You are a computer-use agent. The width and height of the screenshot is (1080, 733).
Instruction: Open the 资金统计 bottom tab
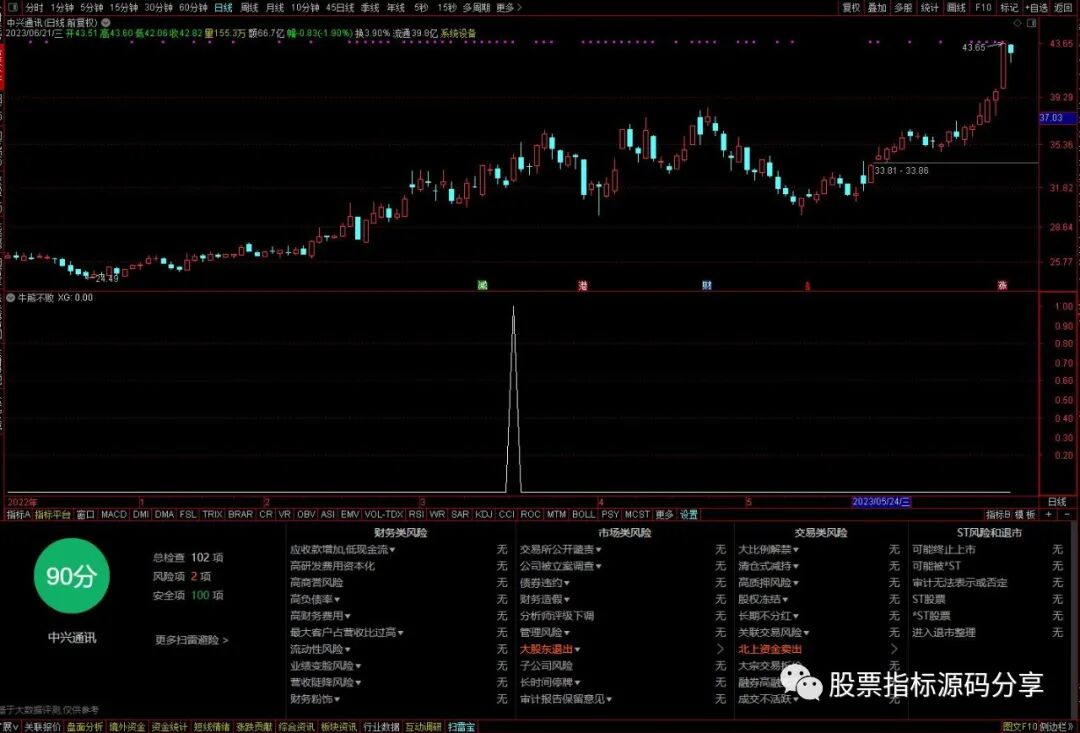click(x=169, y=727)
